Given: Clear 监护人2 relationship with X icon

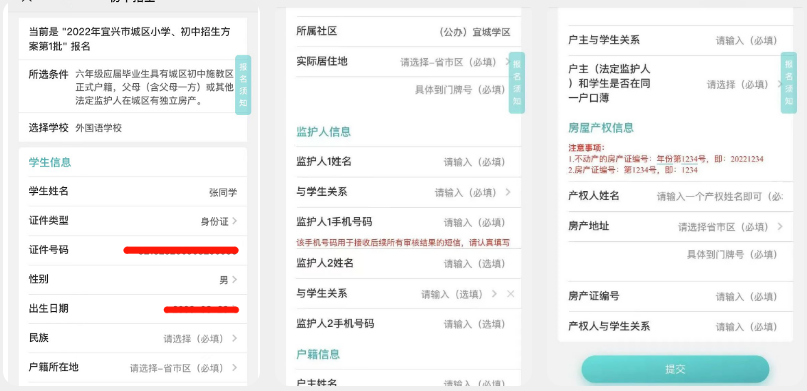Looking at the screenshot, I should pyautogui.click(x=511, y=294).
